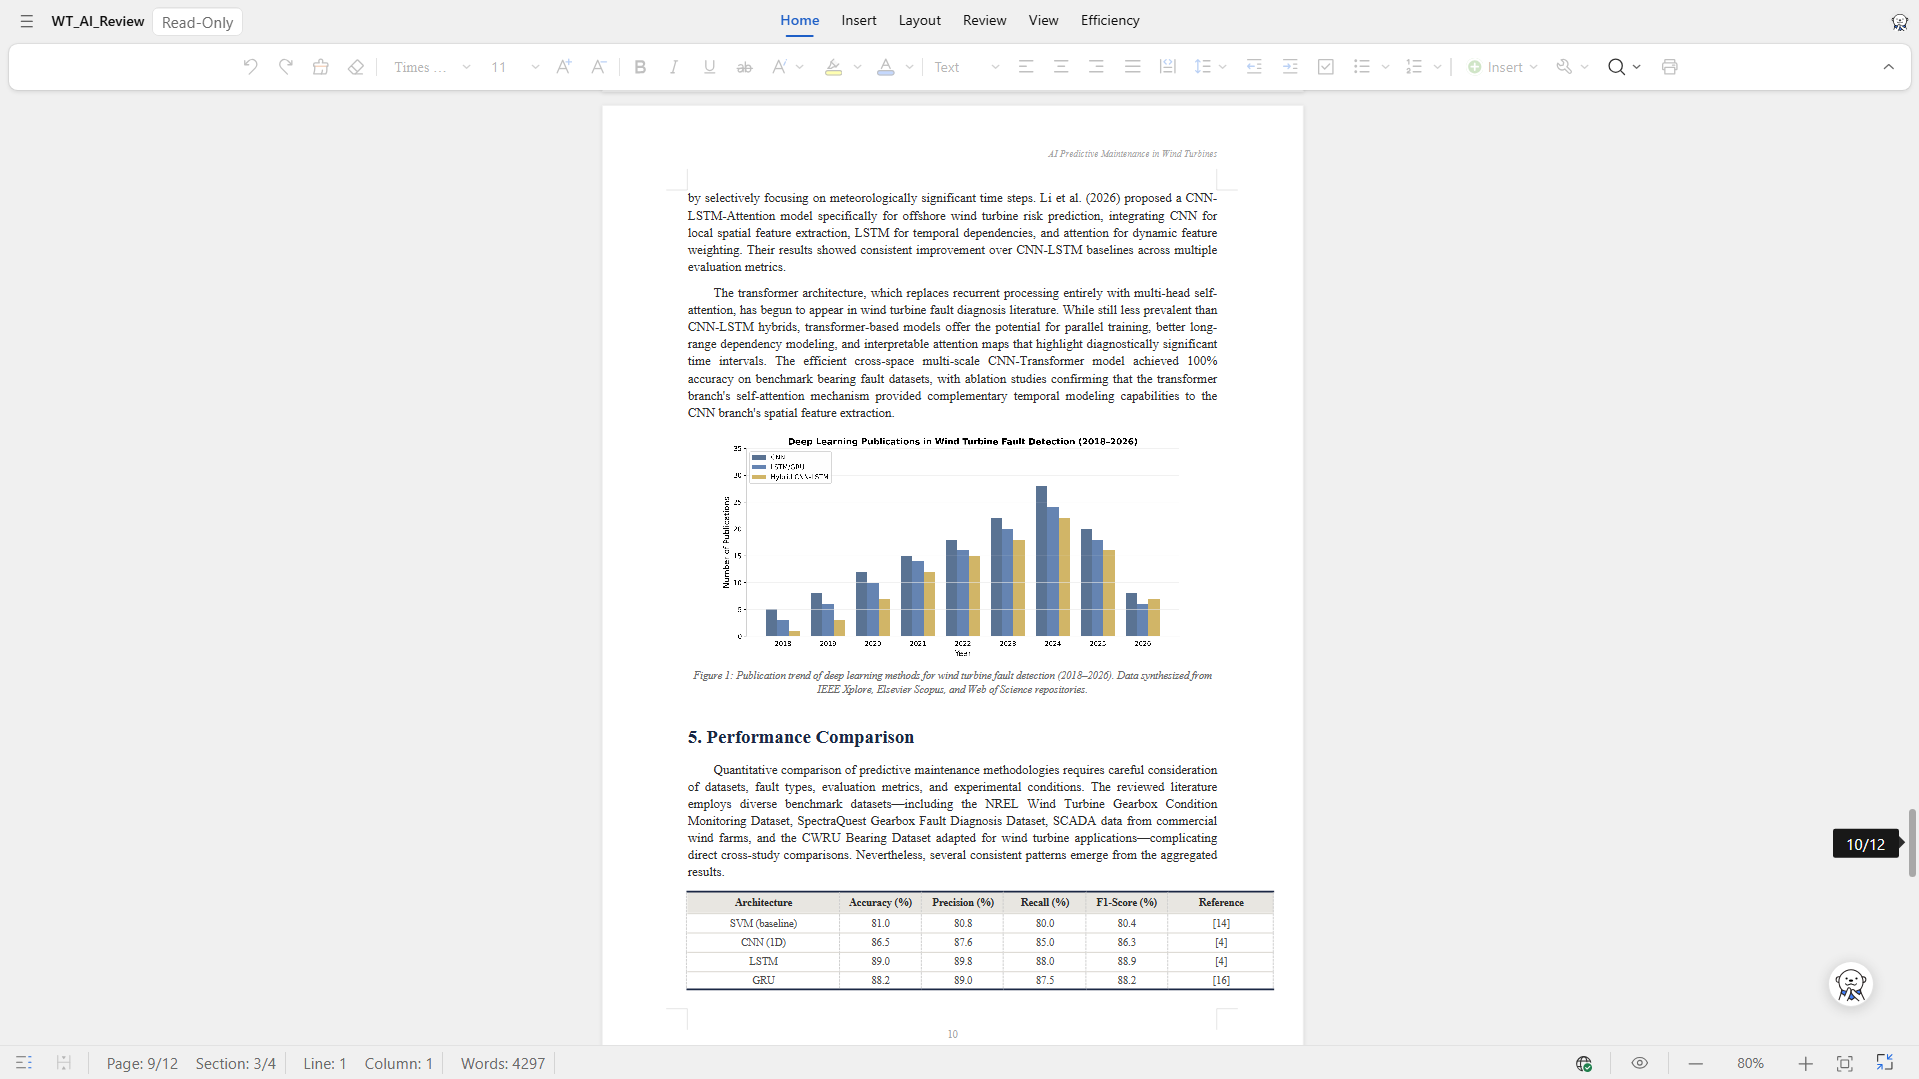
Task: Open find and search
Action: (1616, 67)
